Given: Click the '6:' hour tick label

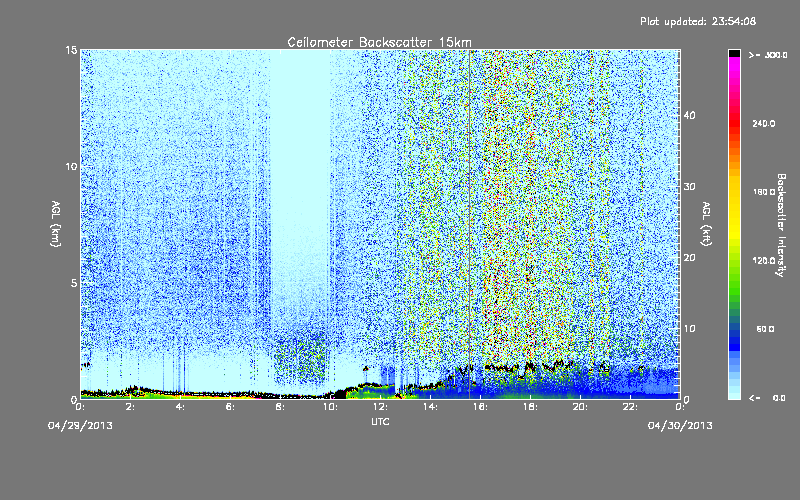Looking at the screenshot, I should click(231, 407).
